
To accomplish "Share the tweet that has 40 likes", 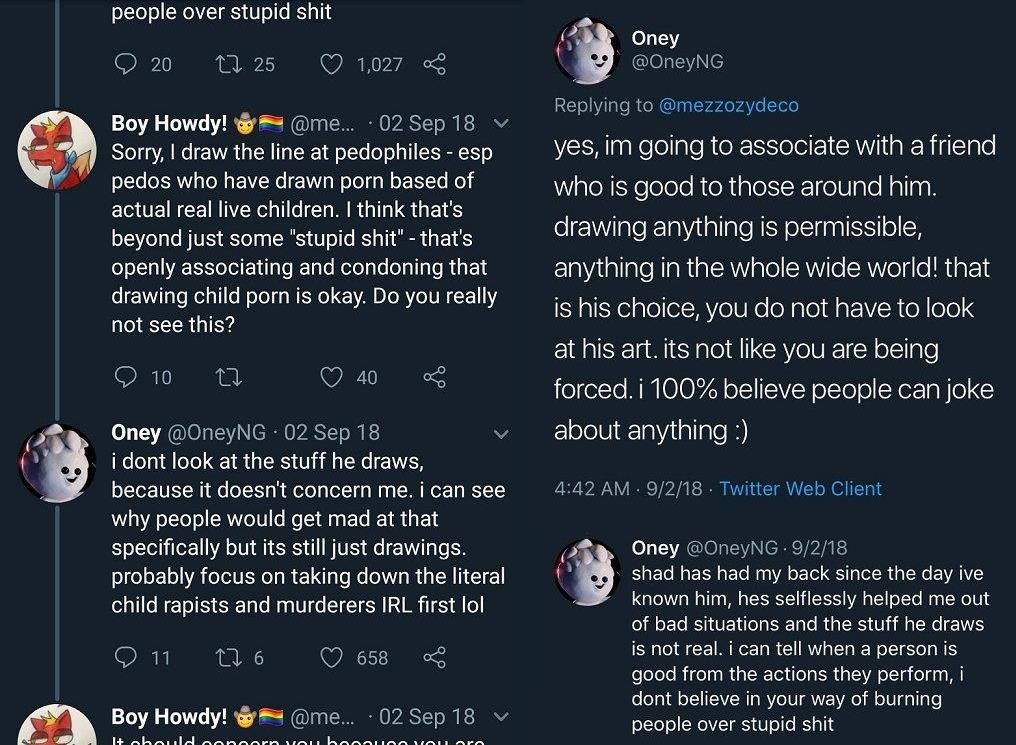I will (x=434, y=377).
